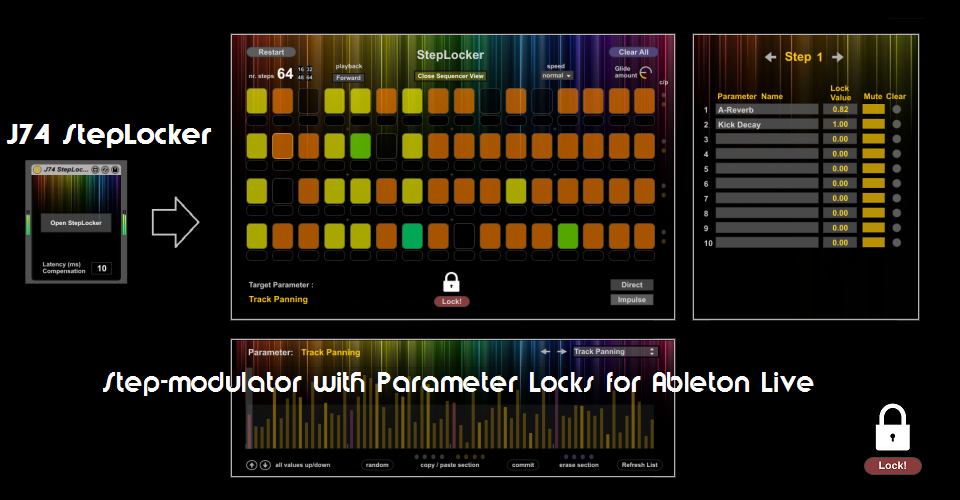Toggle Mute for parameter row 4

click(x=874, y=154)
